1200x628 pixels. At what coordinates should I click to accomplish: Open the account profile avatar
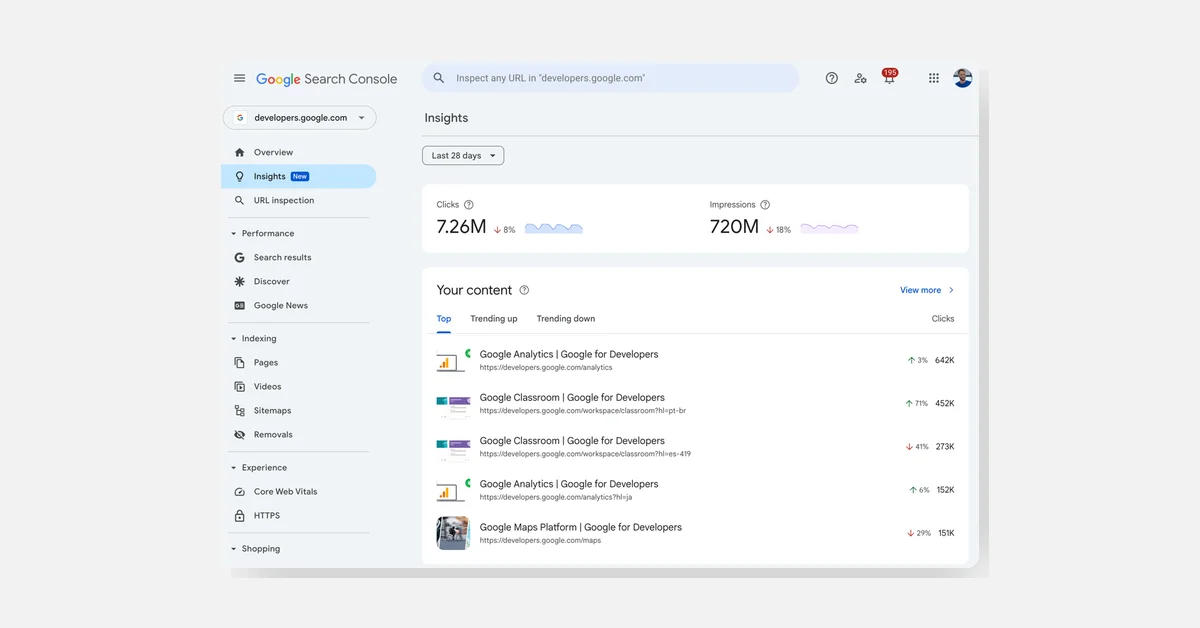pos(963,78)
